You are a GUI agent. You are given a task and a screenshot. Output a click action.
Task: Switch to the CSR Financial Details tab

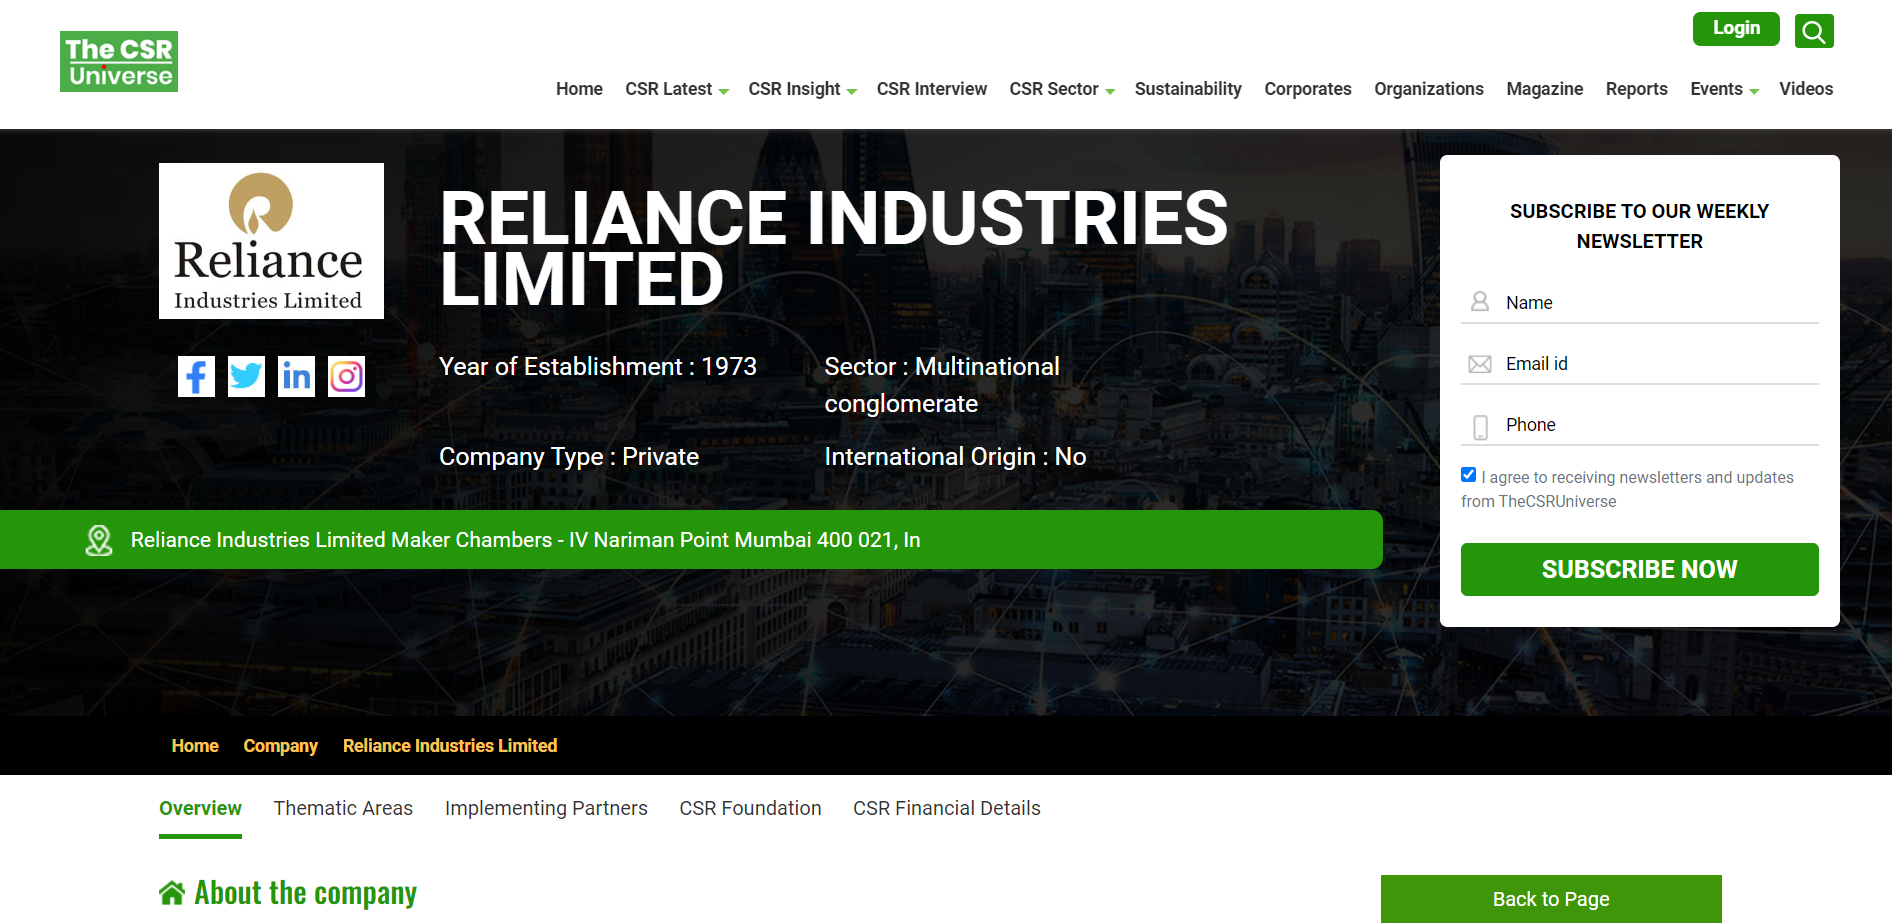(947, 808)
